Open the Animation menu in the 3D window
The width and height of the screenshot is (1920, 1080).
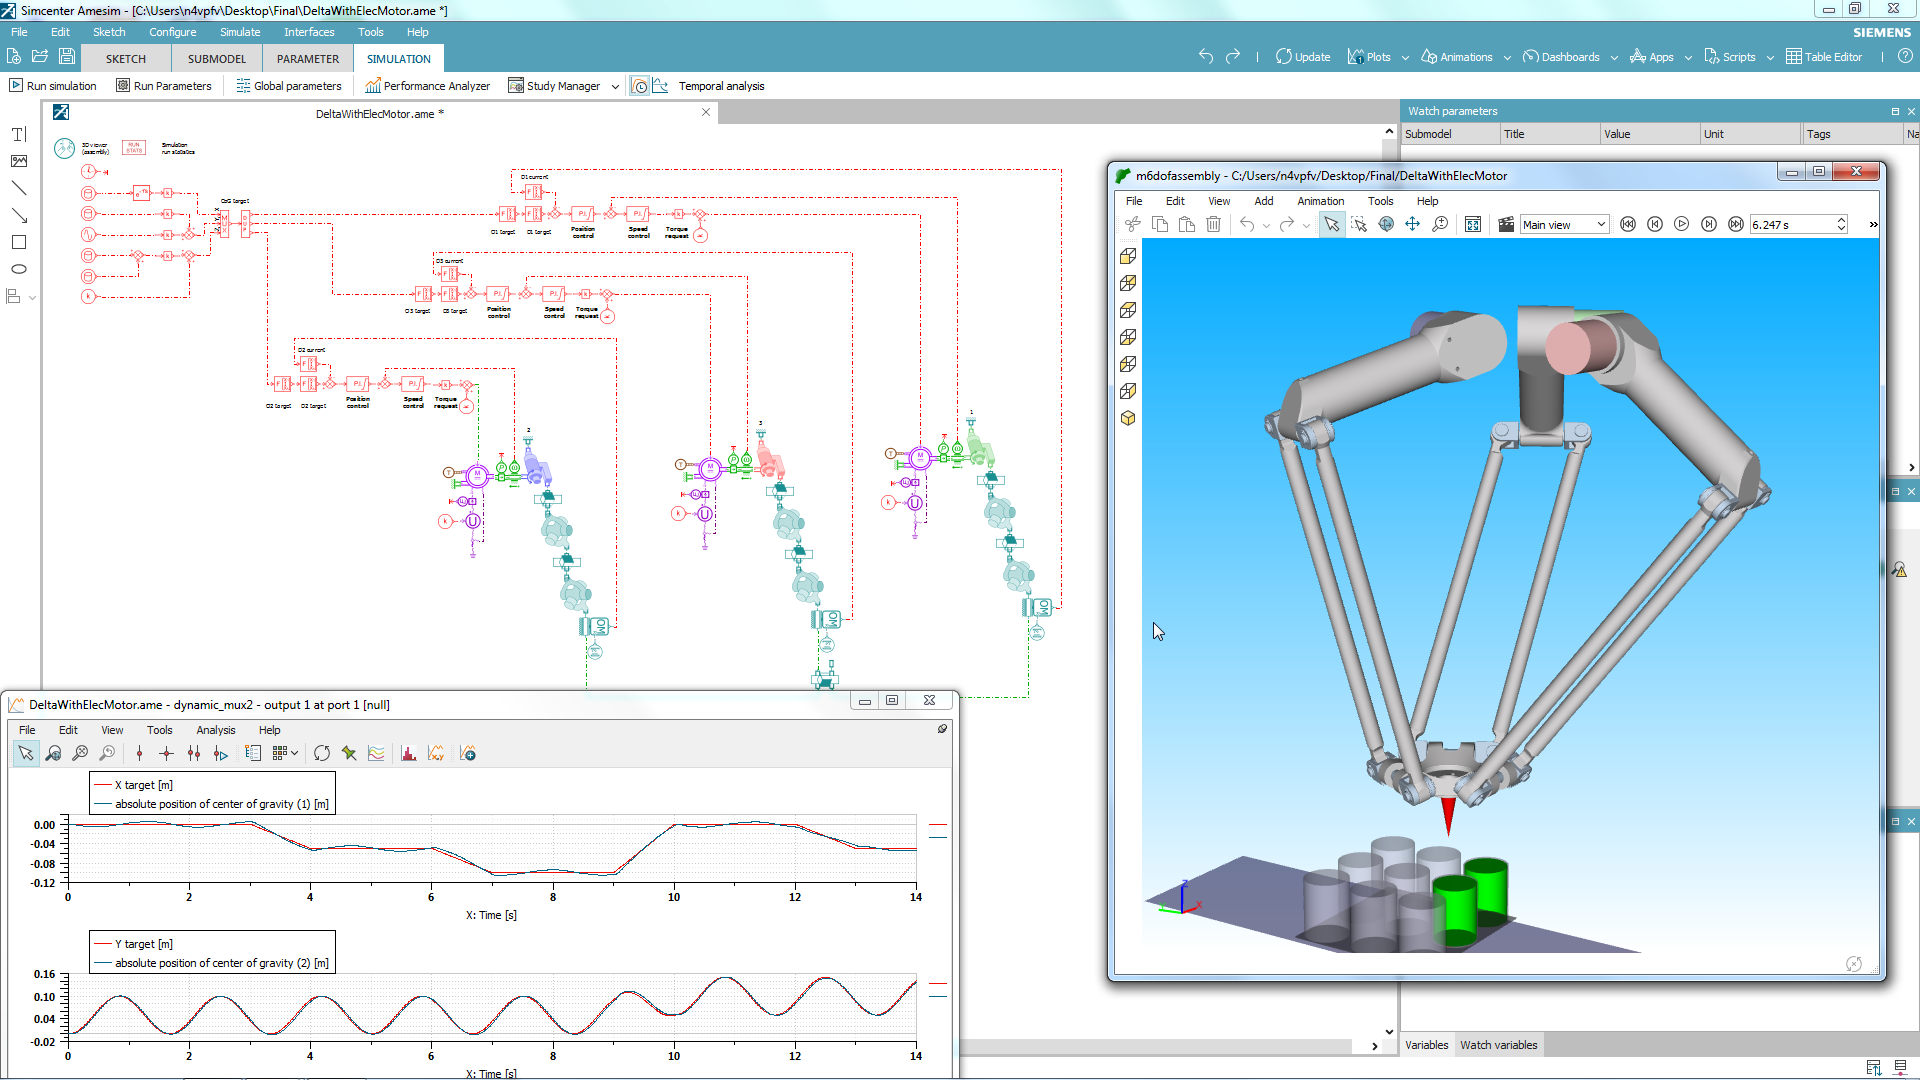coord(1320,201)
